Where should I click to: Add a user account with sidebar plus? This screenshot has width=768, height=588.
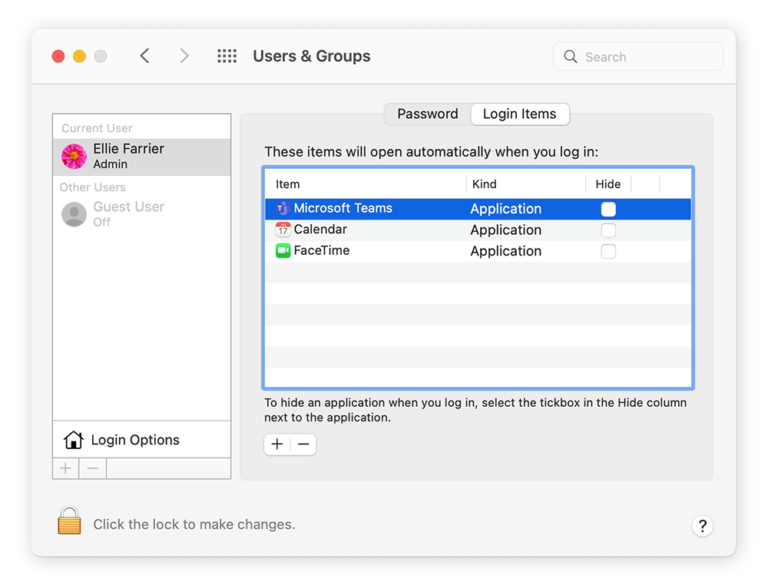point(66,468)
